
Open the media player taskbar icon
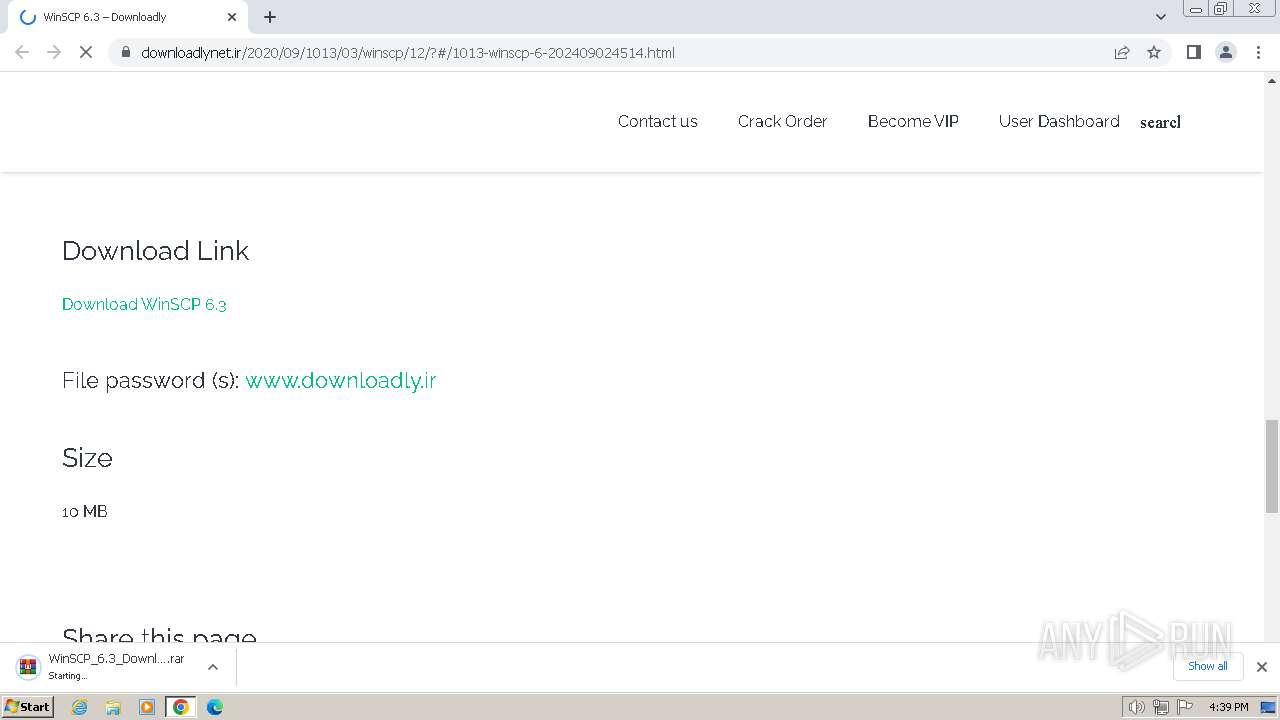[x=147, y=707]
